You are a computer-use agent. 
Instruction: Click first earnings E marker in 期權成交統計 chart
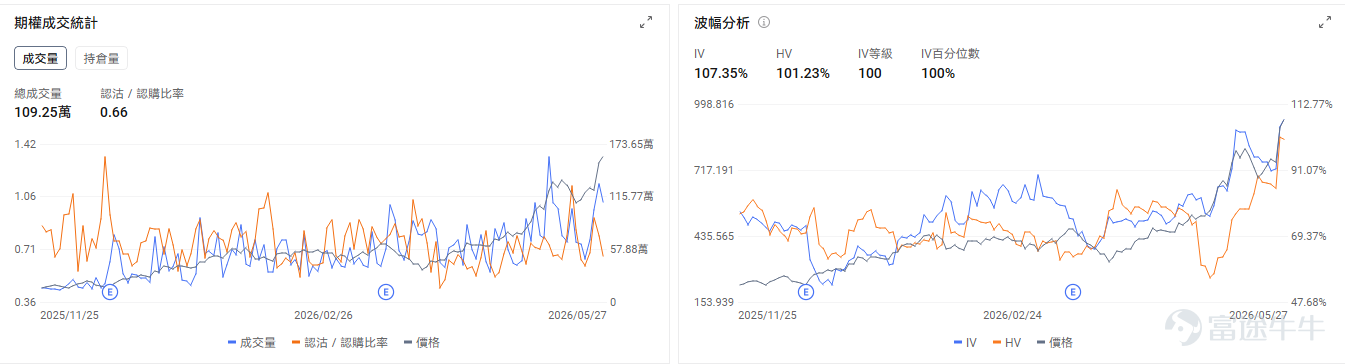pyautogui.click(x=110, y=291)
